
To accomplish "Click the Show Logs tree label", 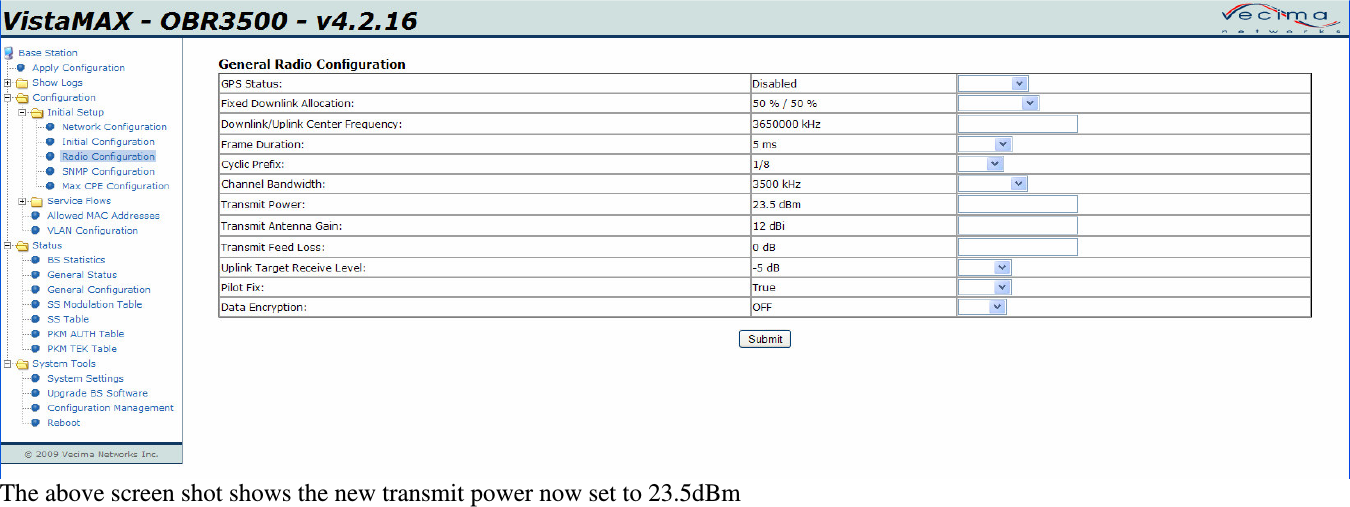I will click(57, 83).
